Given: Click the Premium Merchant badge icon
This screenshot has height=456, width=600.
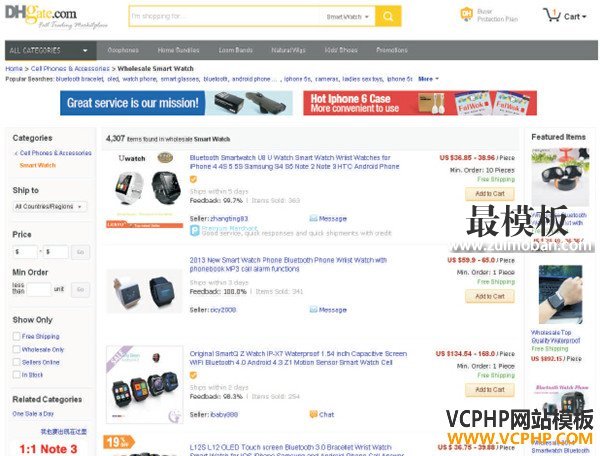Looking at the screenshot, I should pyautogui.click(x=195, y=230).
